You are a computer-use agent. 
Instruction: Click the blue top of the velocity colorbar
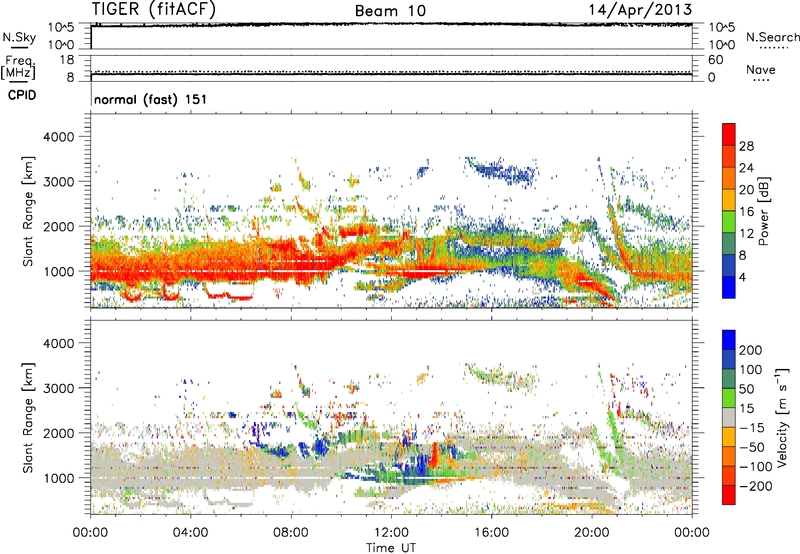[729, 340]
